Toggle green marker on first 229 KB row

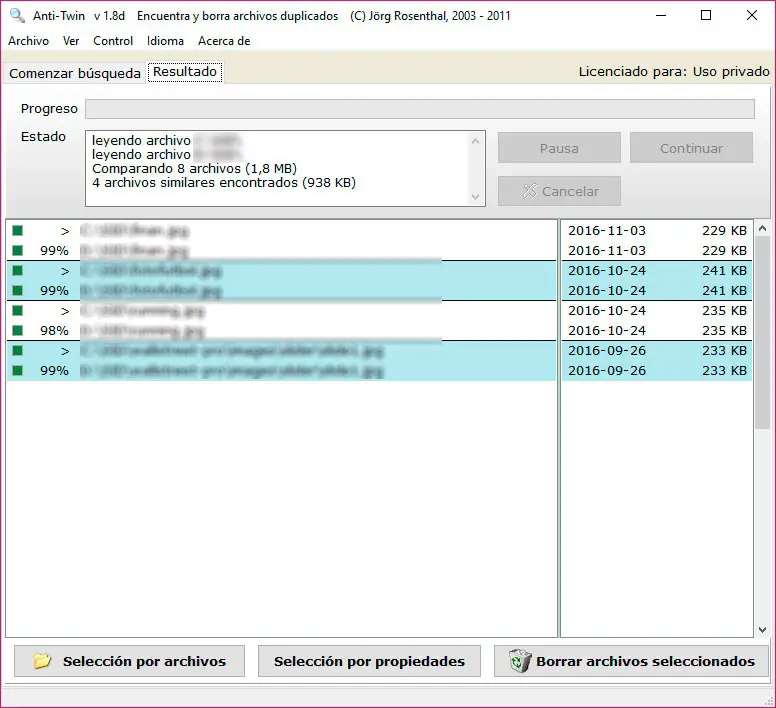coord(18,231)
